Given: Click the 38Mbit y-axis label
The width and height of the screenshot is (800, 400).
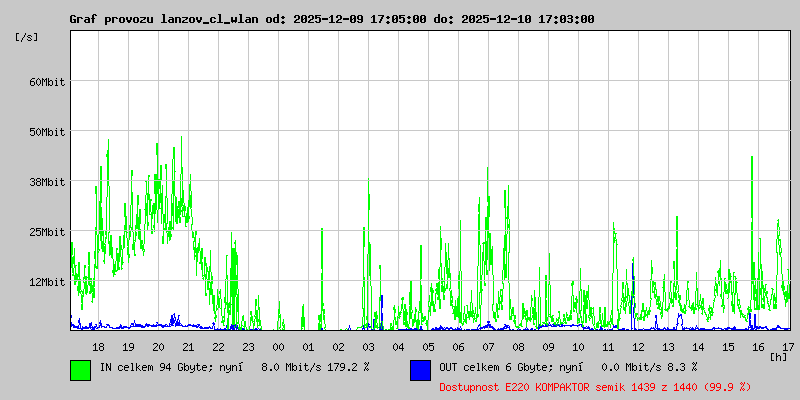Looking at the screenshot, I should pyautogui.click(x=46, y=182).
